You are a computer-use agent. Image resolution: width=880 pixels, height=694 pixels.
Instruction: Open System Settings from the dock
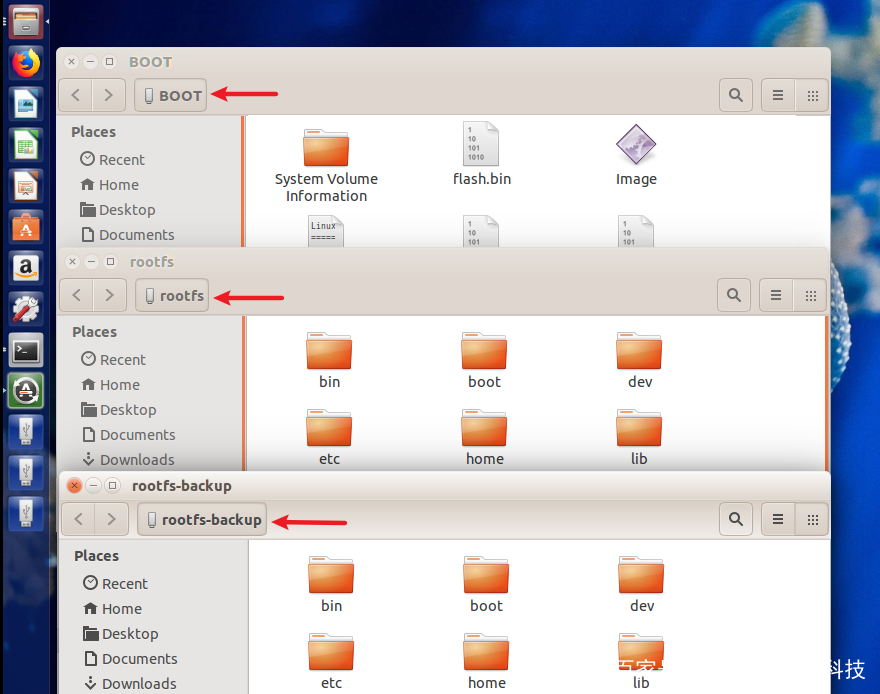[26, 309]
